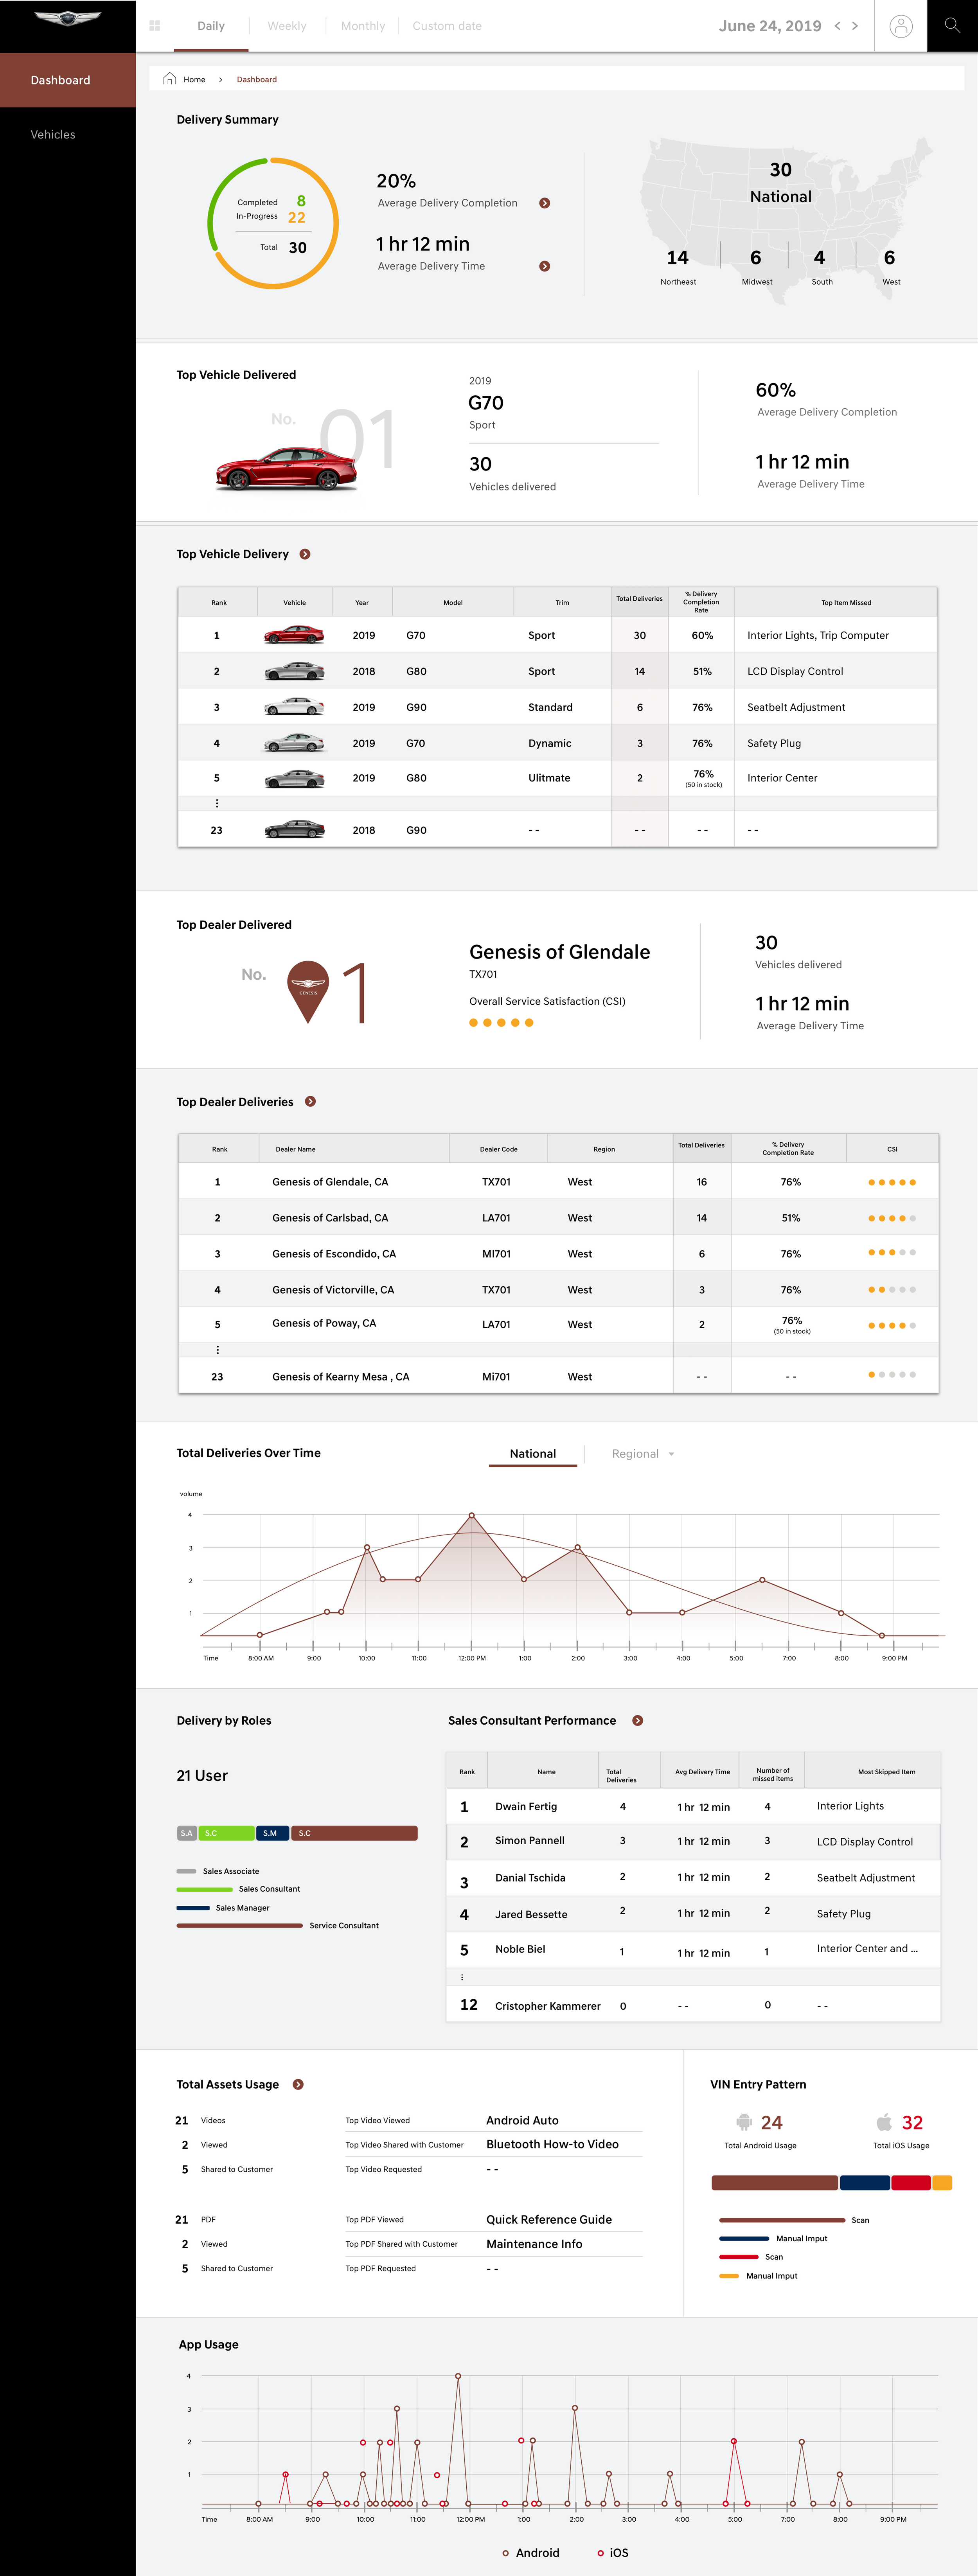Go to previous date with left chevron
978x2576 pixels.
837,26
